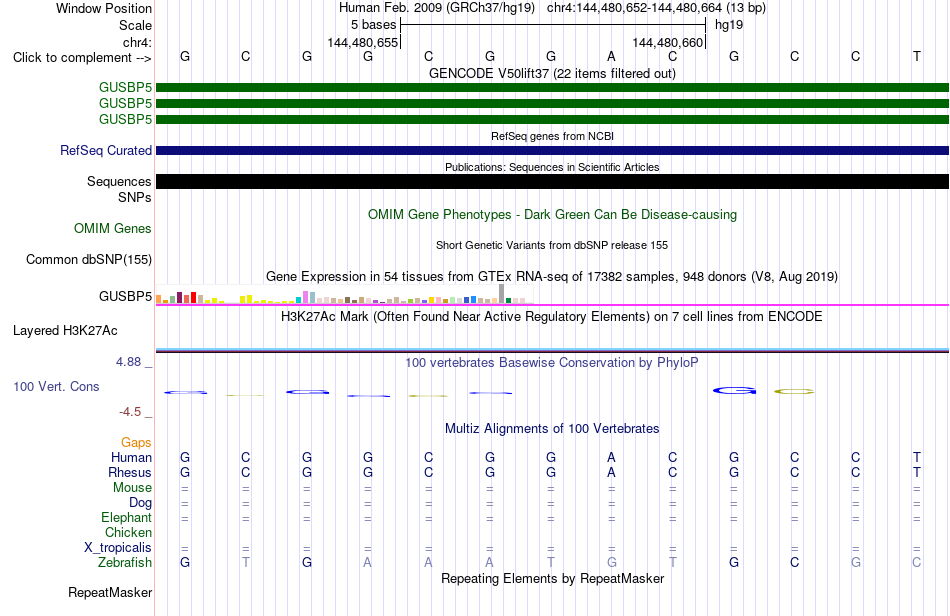Click the "Dog" species label
Image resolution: width=950 pixels, height=616 pixels.
point(141,503)
